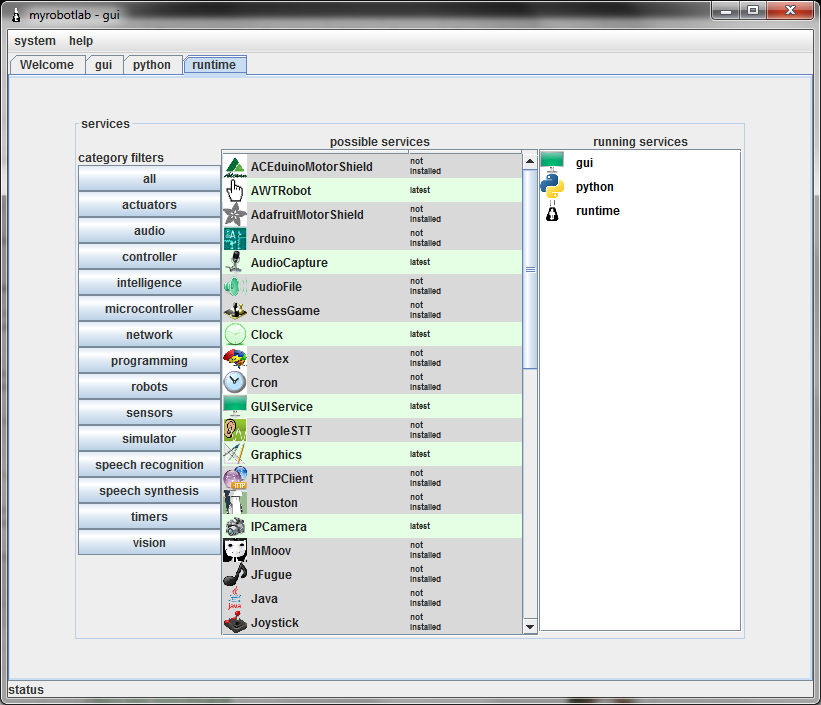Viewport: 821px width, 705px height.
Task: Select gui in running services
Action: click(x=584, y=163)
